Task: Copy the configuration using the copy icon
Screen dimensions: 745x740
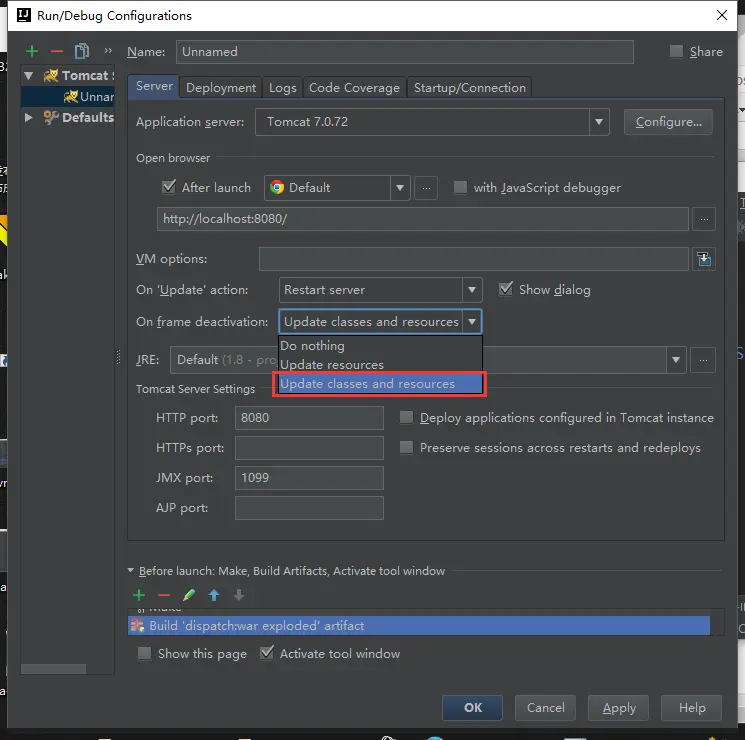Action: click(x=82, y=51)
